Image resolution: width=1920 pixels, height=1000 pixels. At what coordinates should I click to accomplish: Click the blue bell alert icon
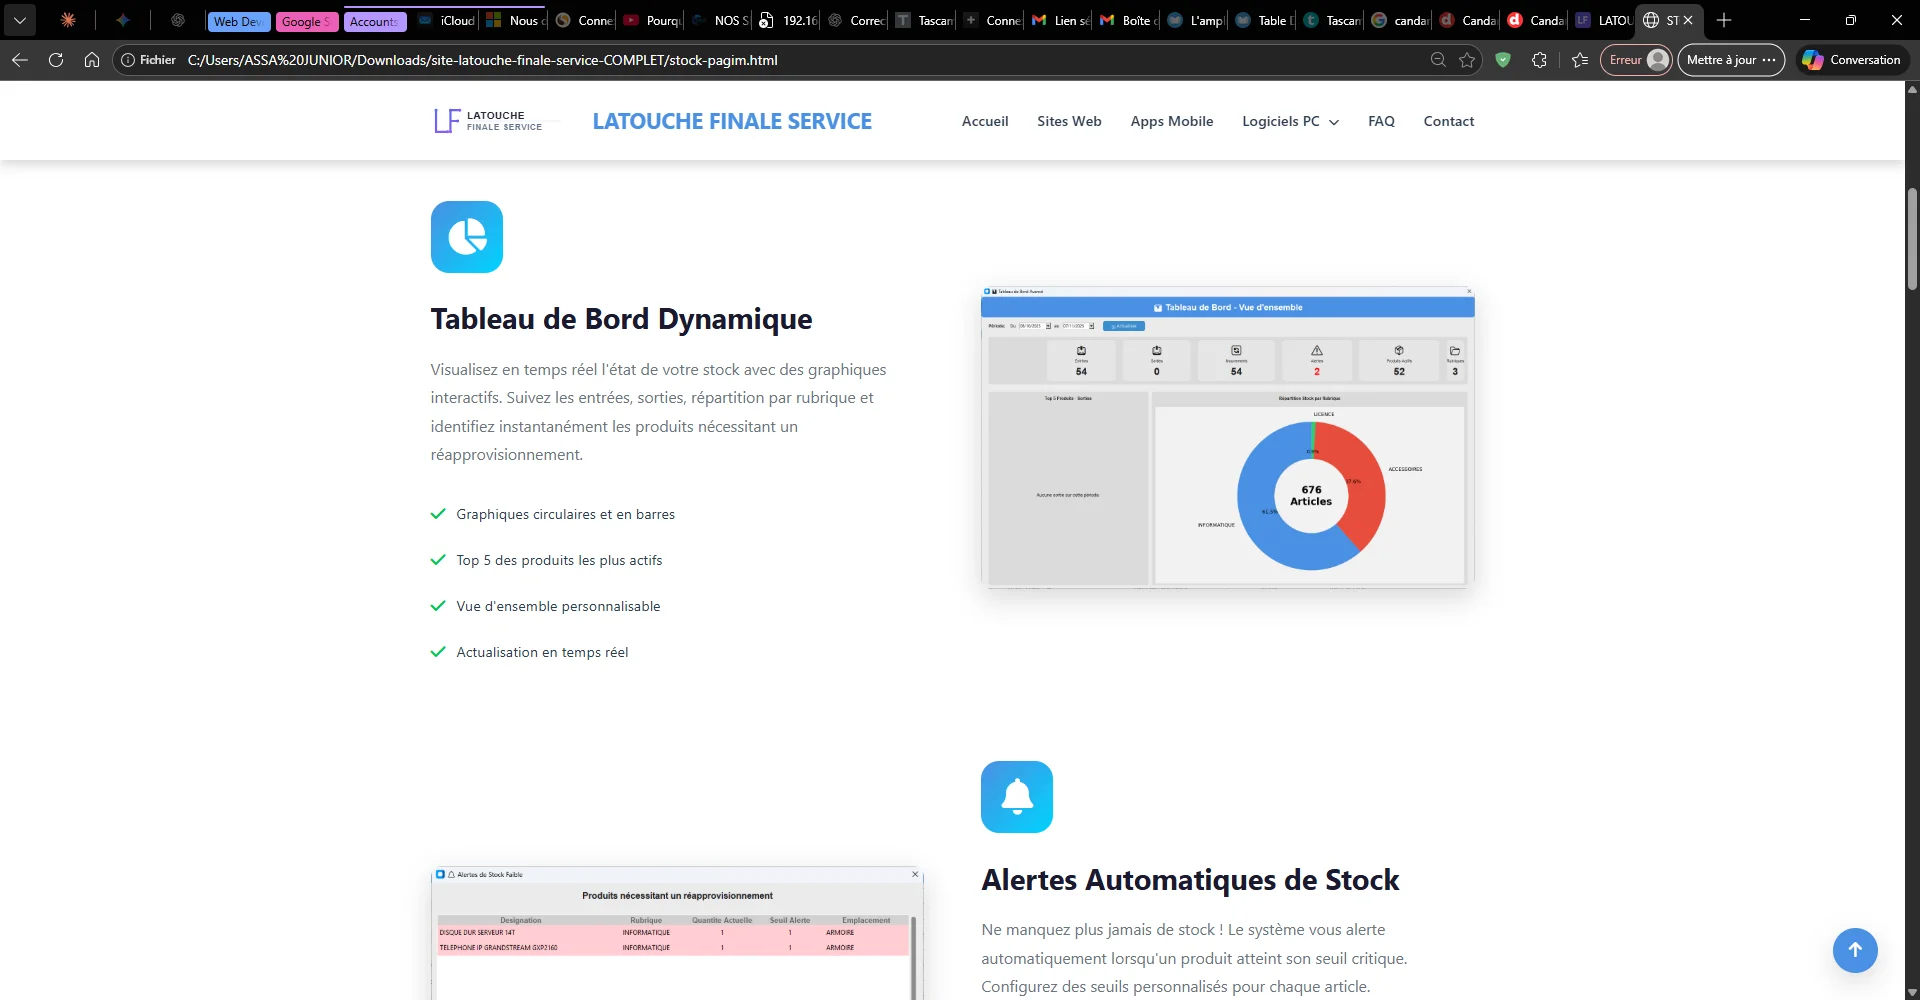pyautogui.click(x=1017, y=797)
